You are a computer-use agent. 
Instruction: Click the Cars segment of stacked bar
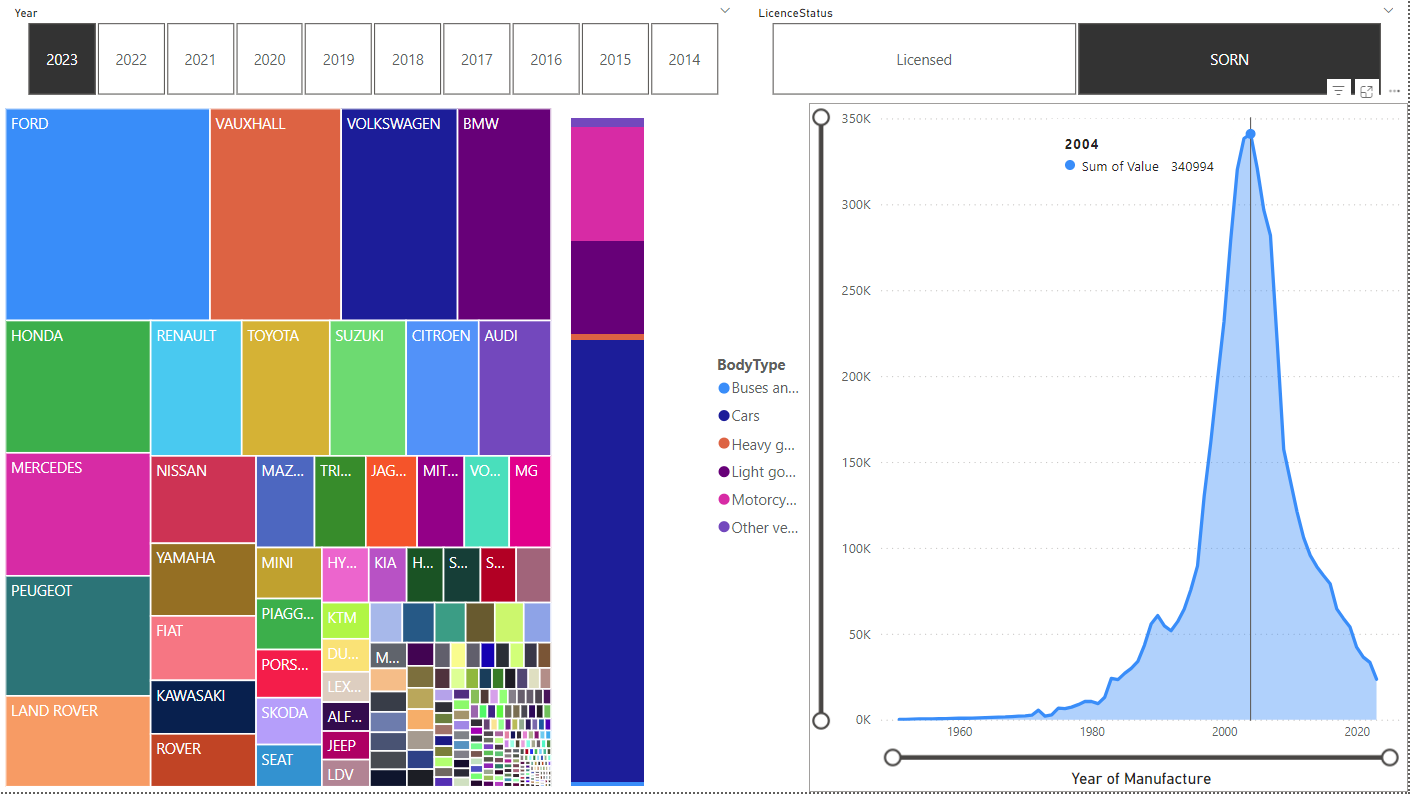[x=607, y=560]
